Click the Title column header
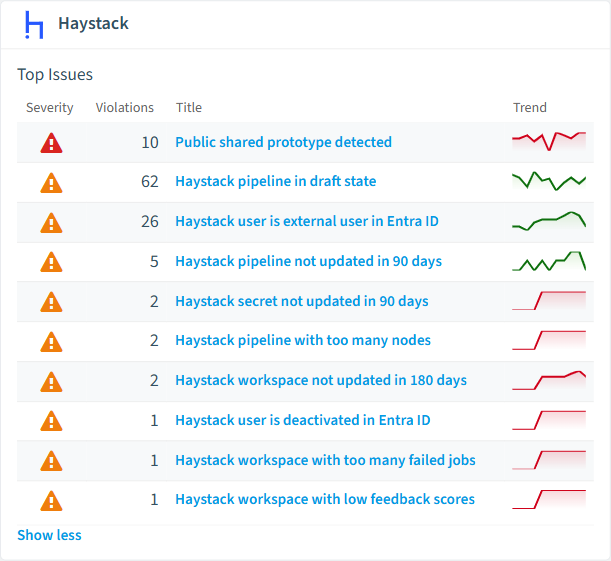This screenshot has height=561, width=611. (x=189, y=108)
